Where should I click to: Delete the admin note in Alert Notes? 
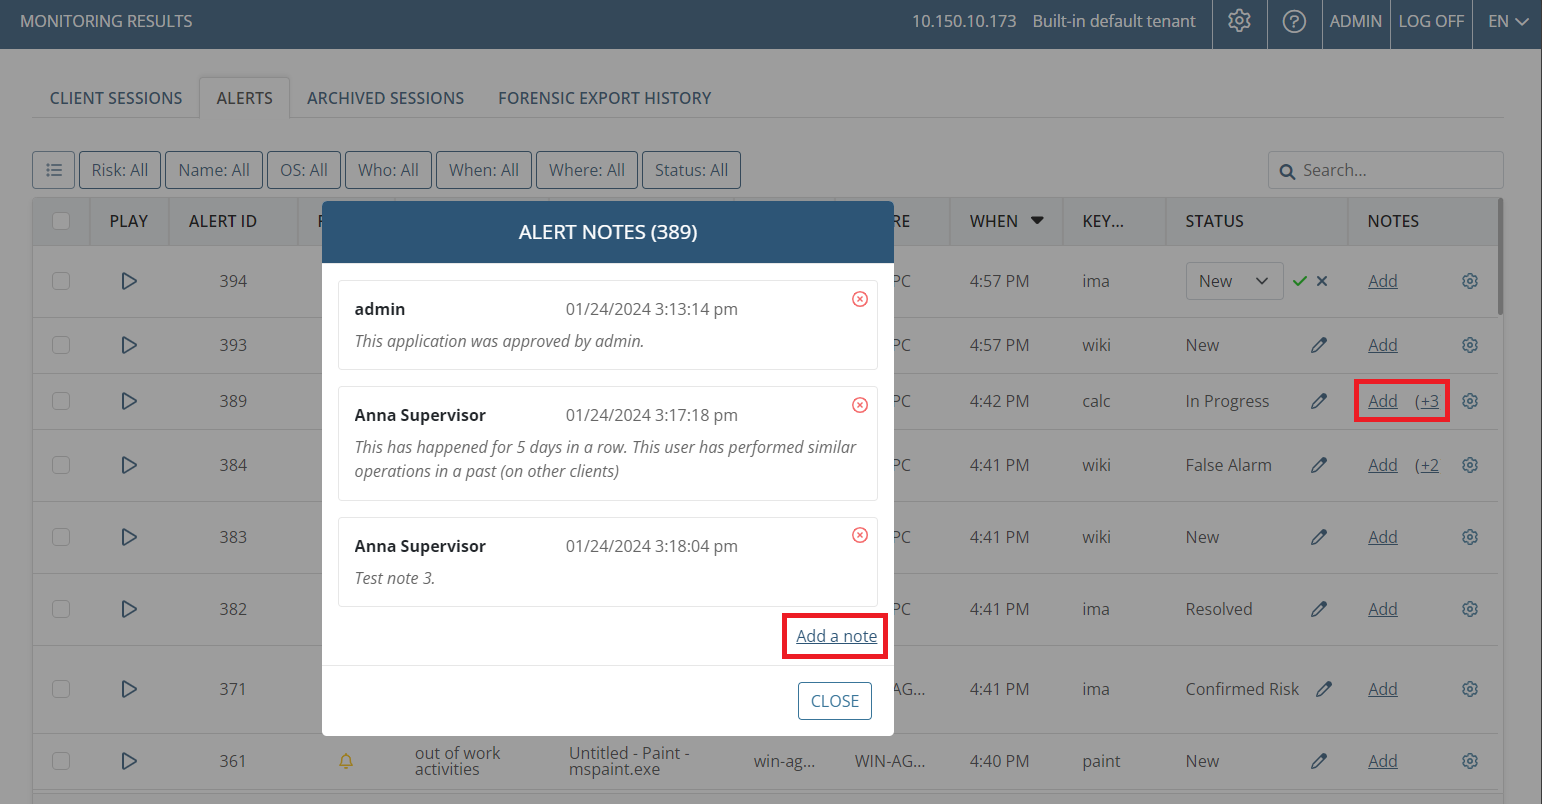pyautogui.click(x=859, y=299)
